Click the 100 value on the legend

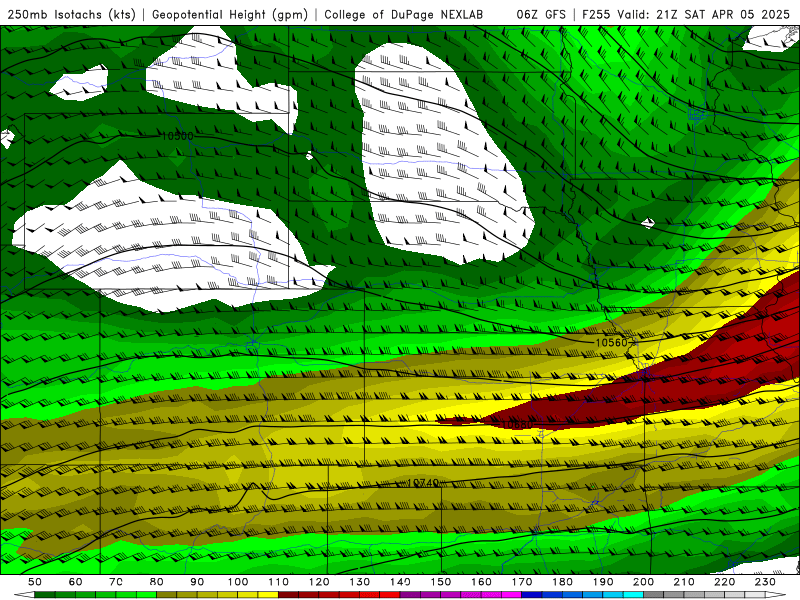pyautogui.click(x=238, y=582)
